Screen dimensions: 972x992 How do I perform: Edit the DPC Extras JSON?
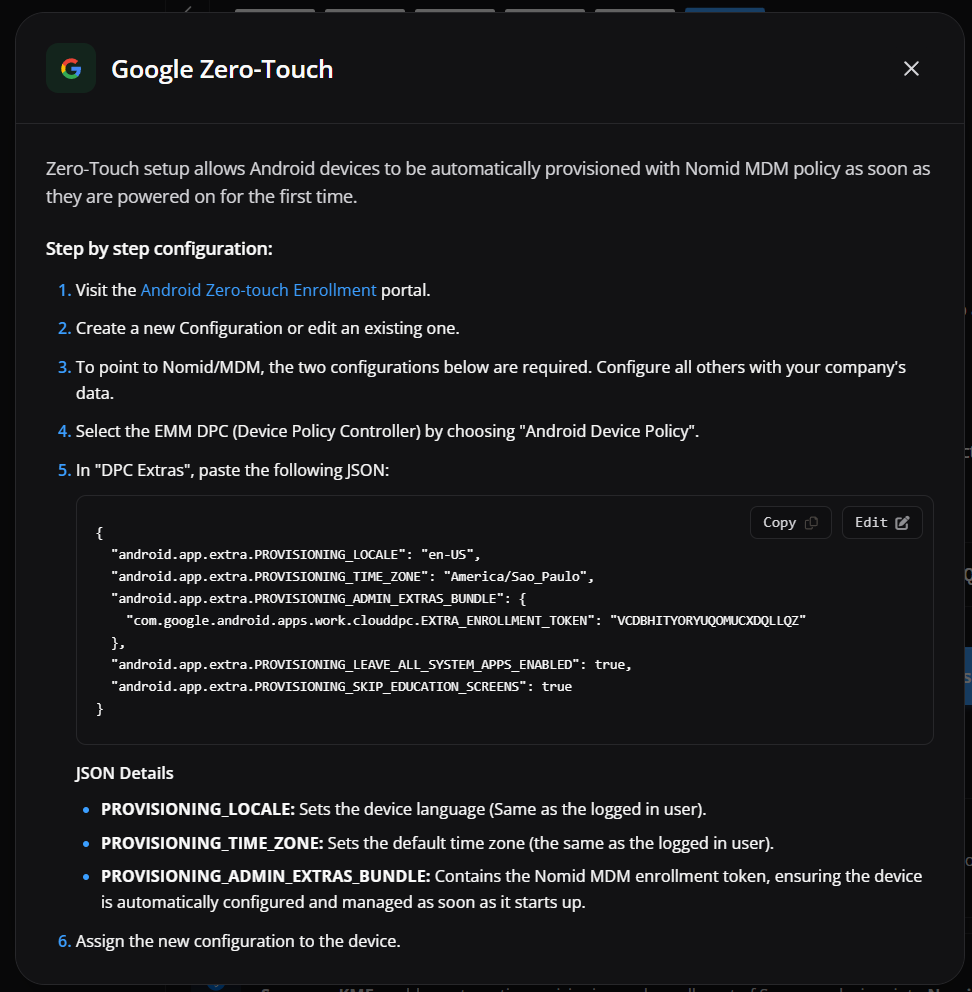click(882, 523)
